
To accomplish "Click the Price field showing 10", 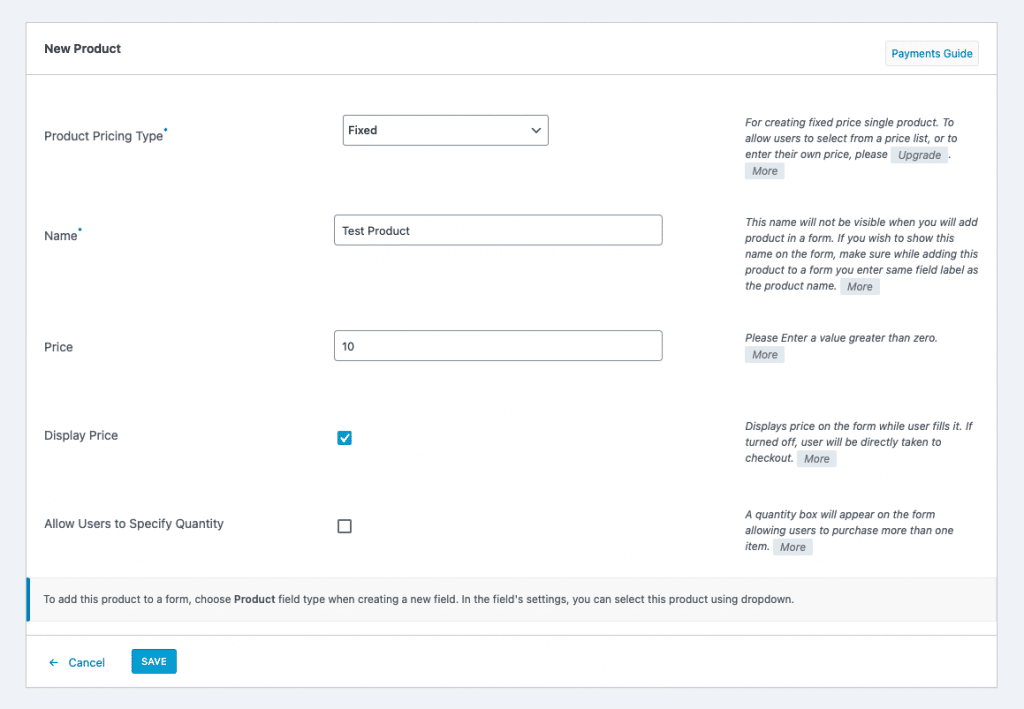I will (498, 345).
